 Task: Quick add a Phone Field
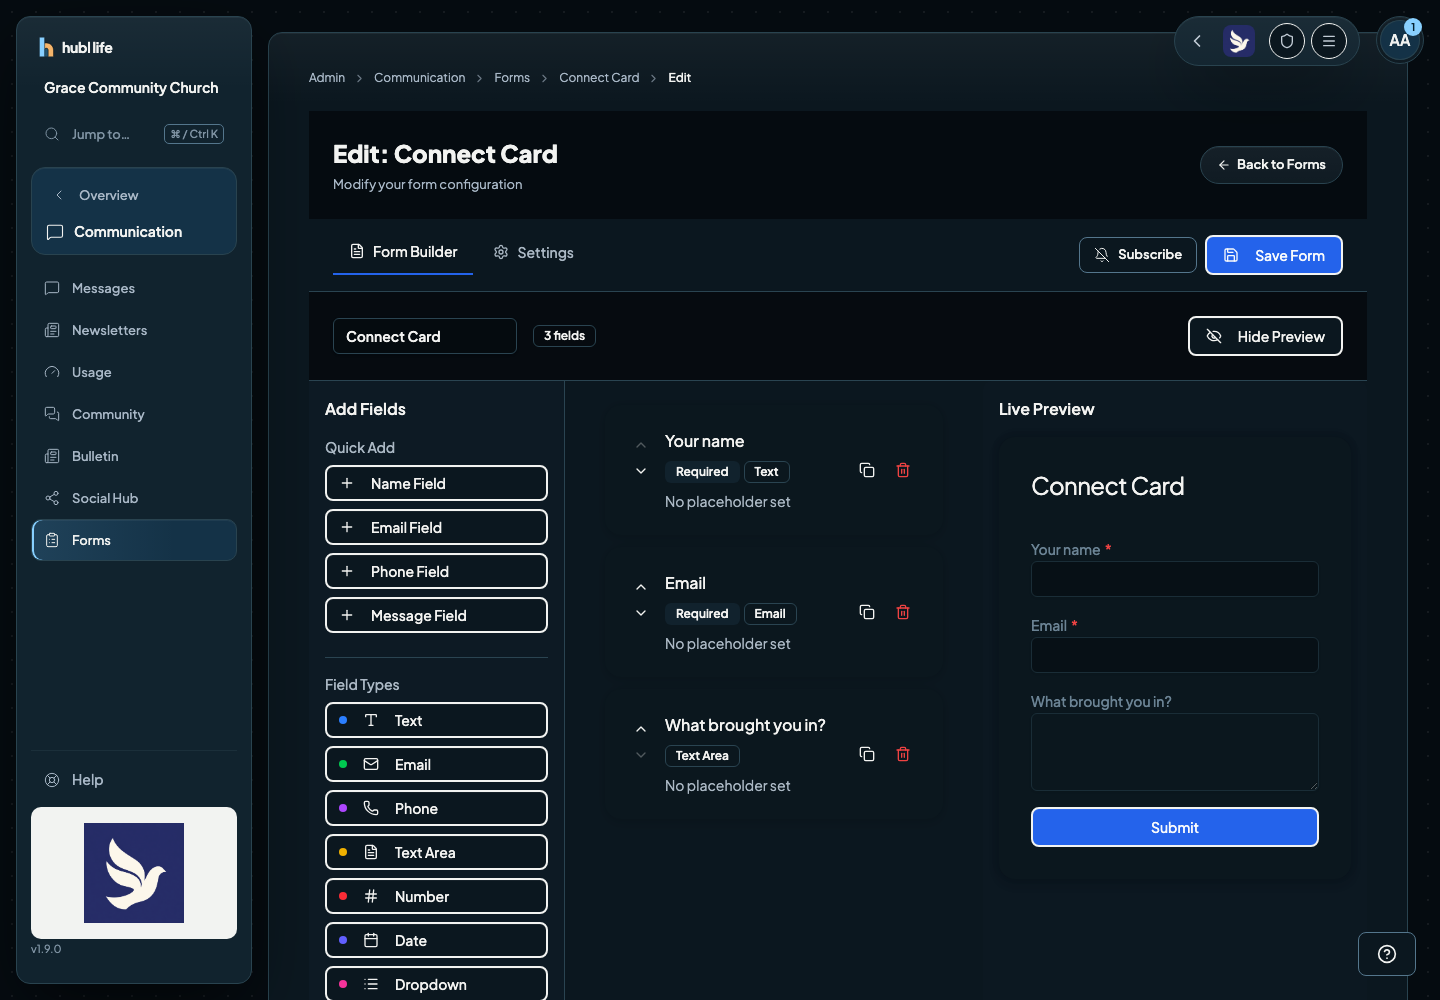point(436,571)
